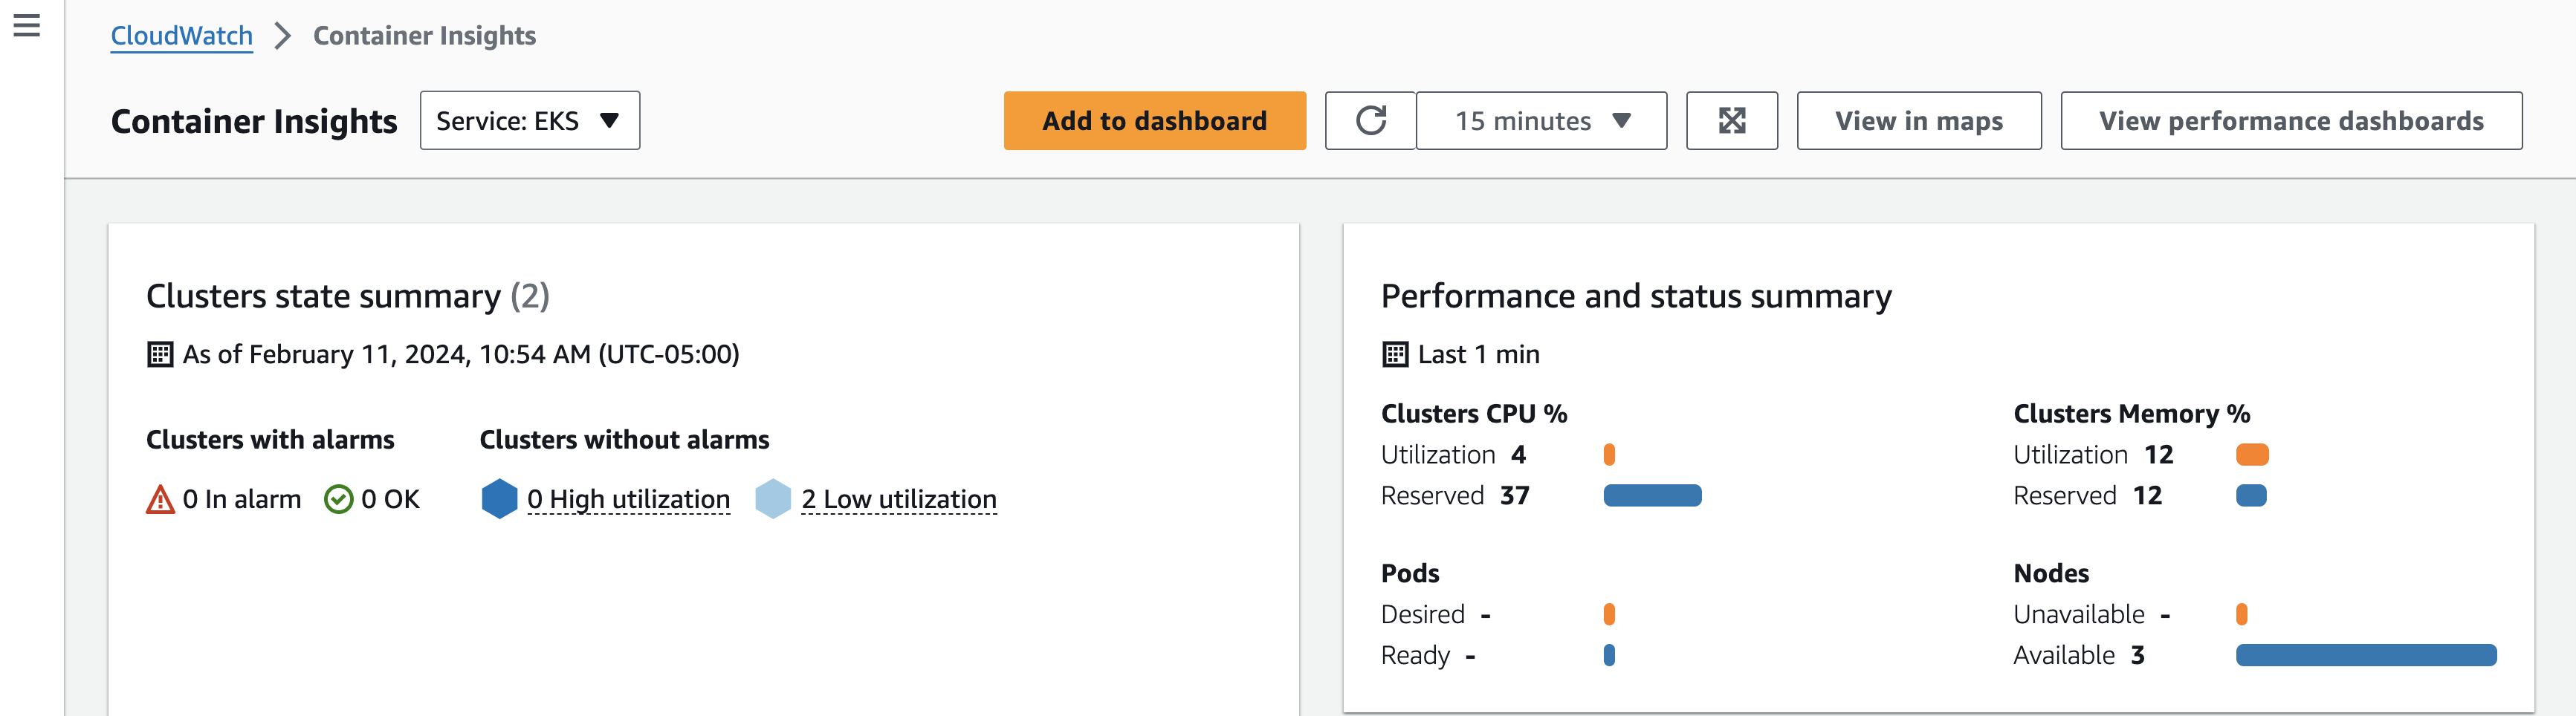2576x716 pixels.
Task: Go to CloudWatch breadcrumb link
Action: [x=181, y=36]
